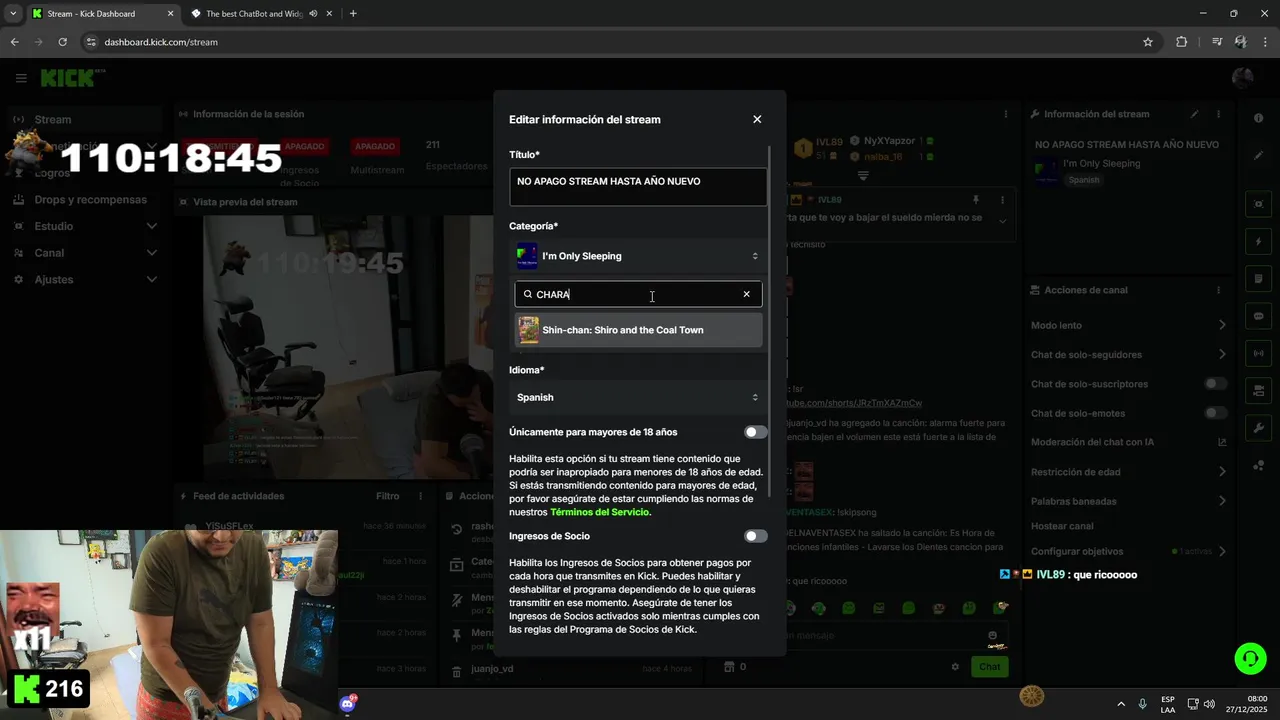Click the green Chat send button

(989, 667)
